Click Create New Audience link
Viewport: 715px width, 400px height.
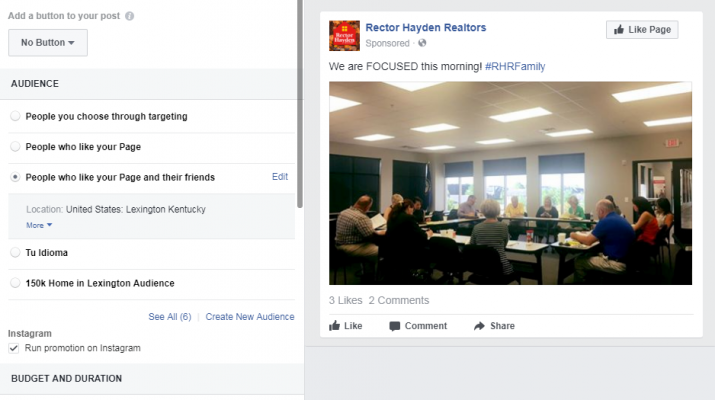(x=250, y=317)
